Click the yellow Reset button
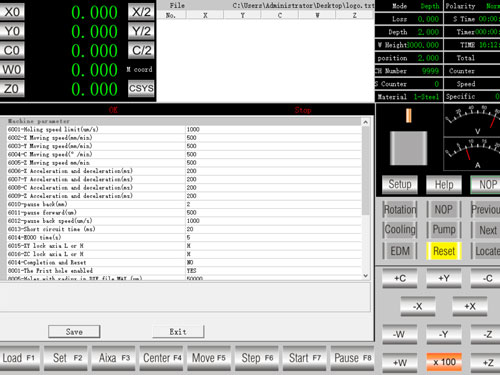The image size is (500, 375). pyautogui.click(x=444, y=251)
